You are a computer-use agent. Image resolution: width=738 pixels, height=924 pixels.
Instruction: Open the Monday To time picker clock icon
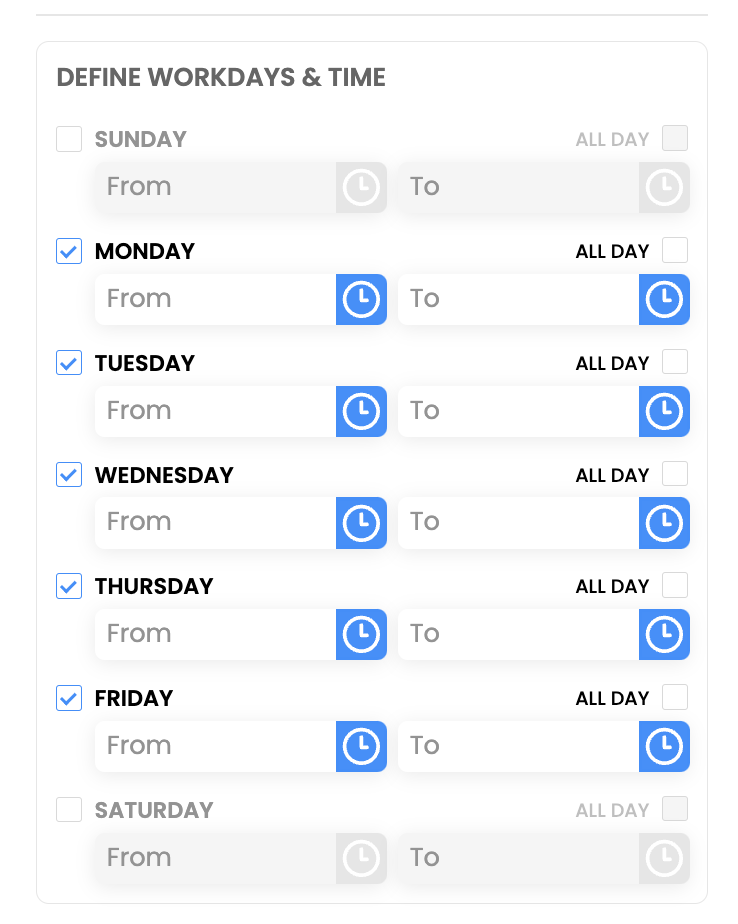coord(664,299)
